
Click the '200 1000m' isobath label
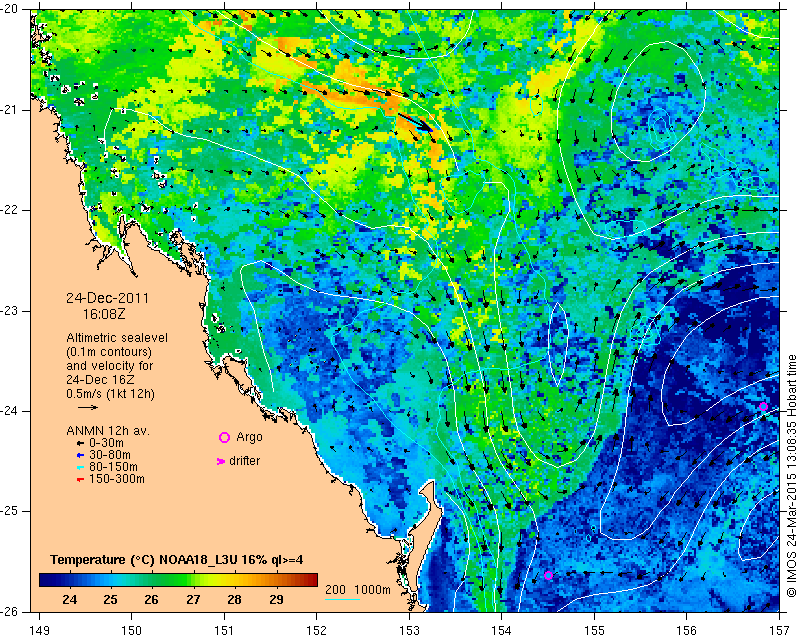(x=358, y=590)
